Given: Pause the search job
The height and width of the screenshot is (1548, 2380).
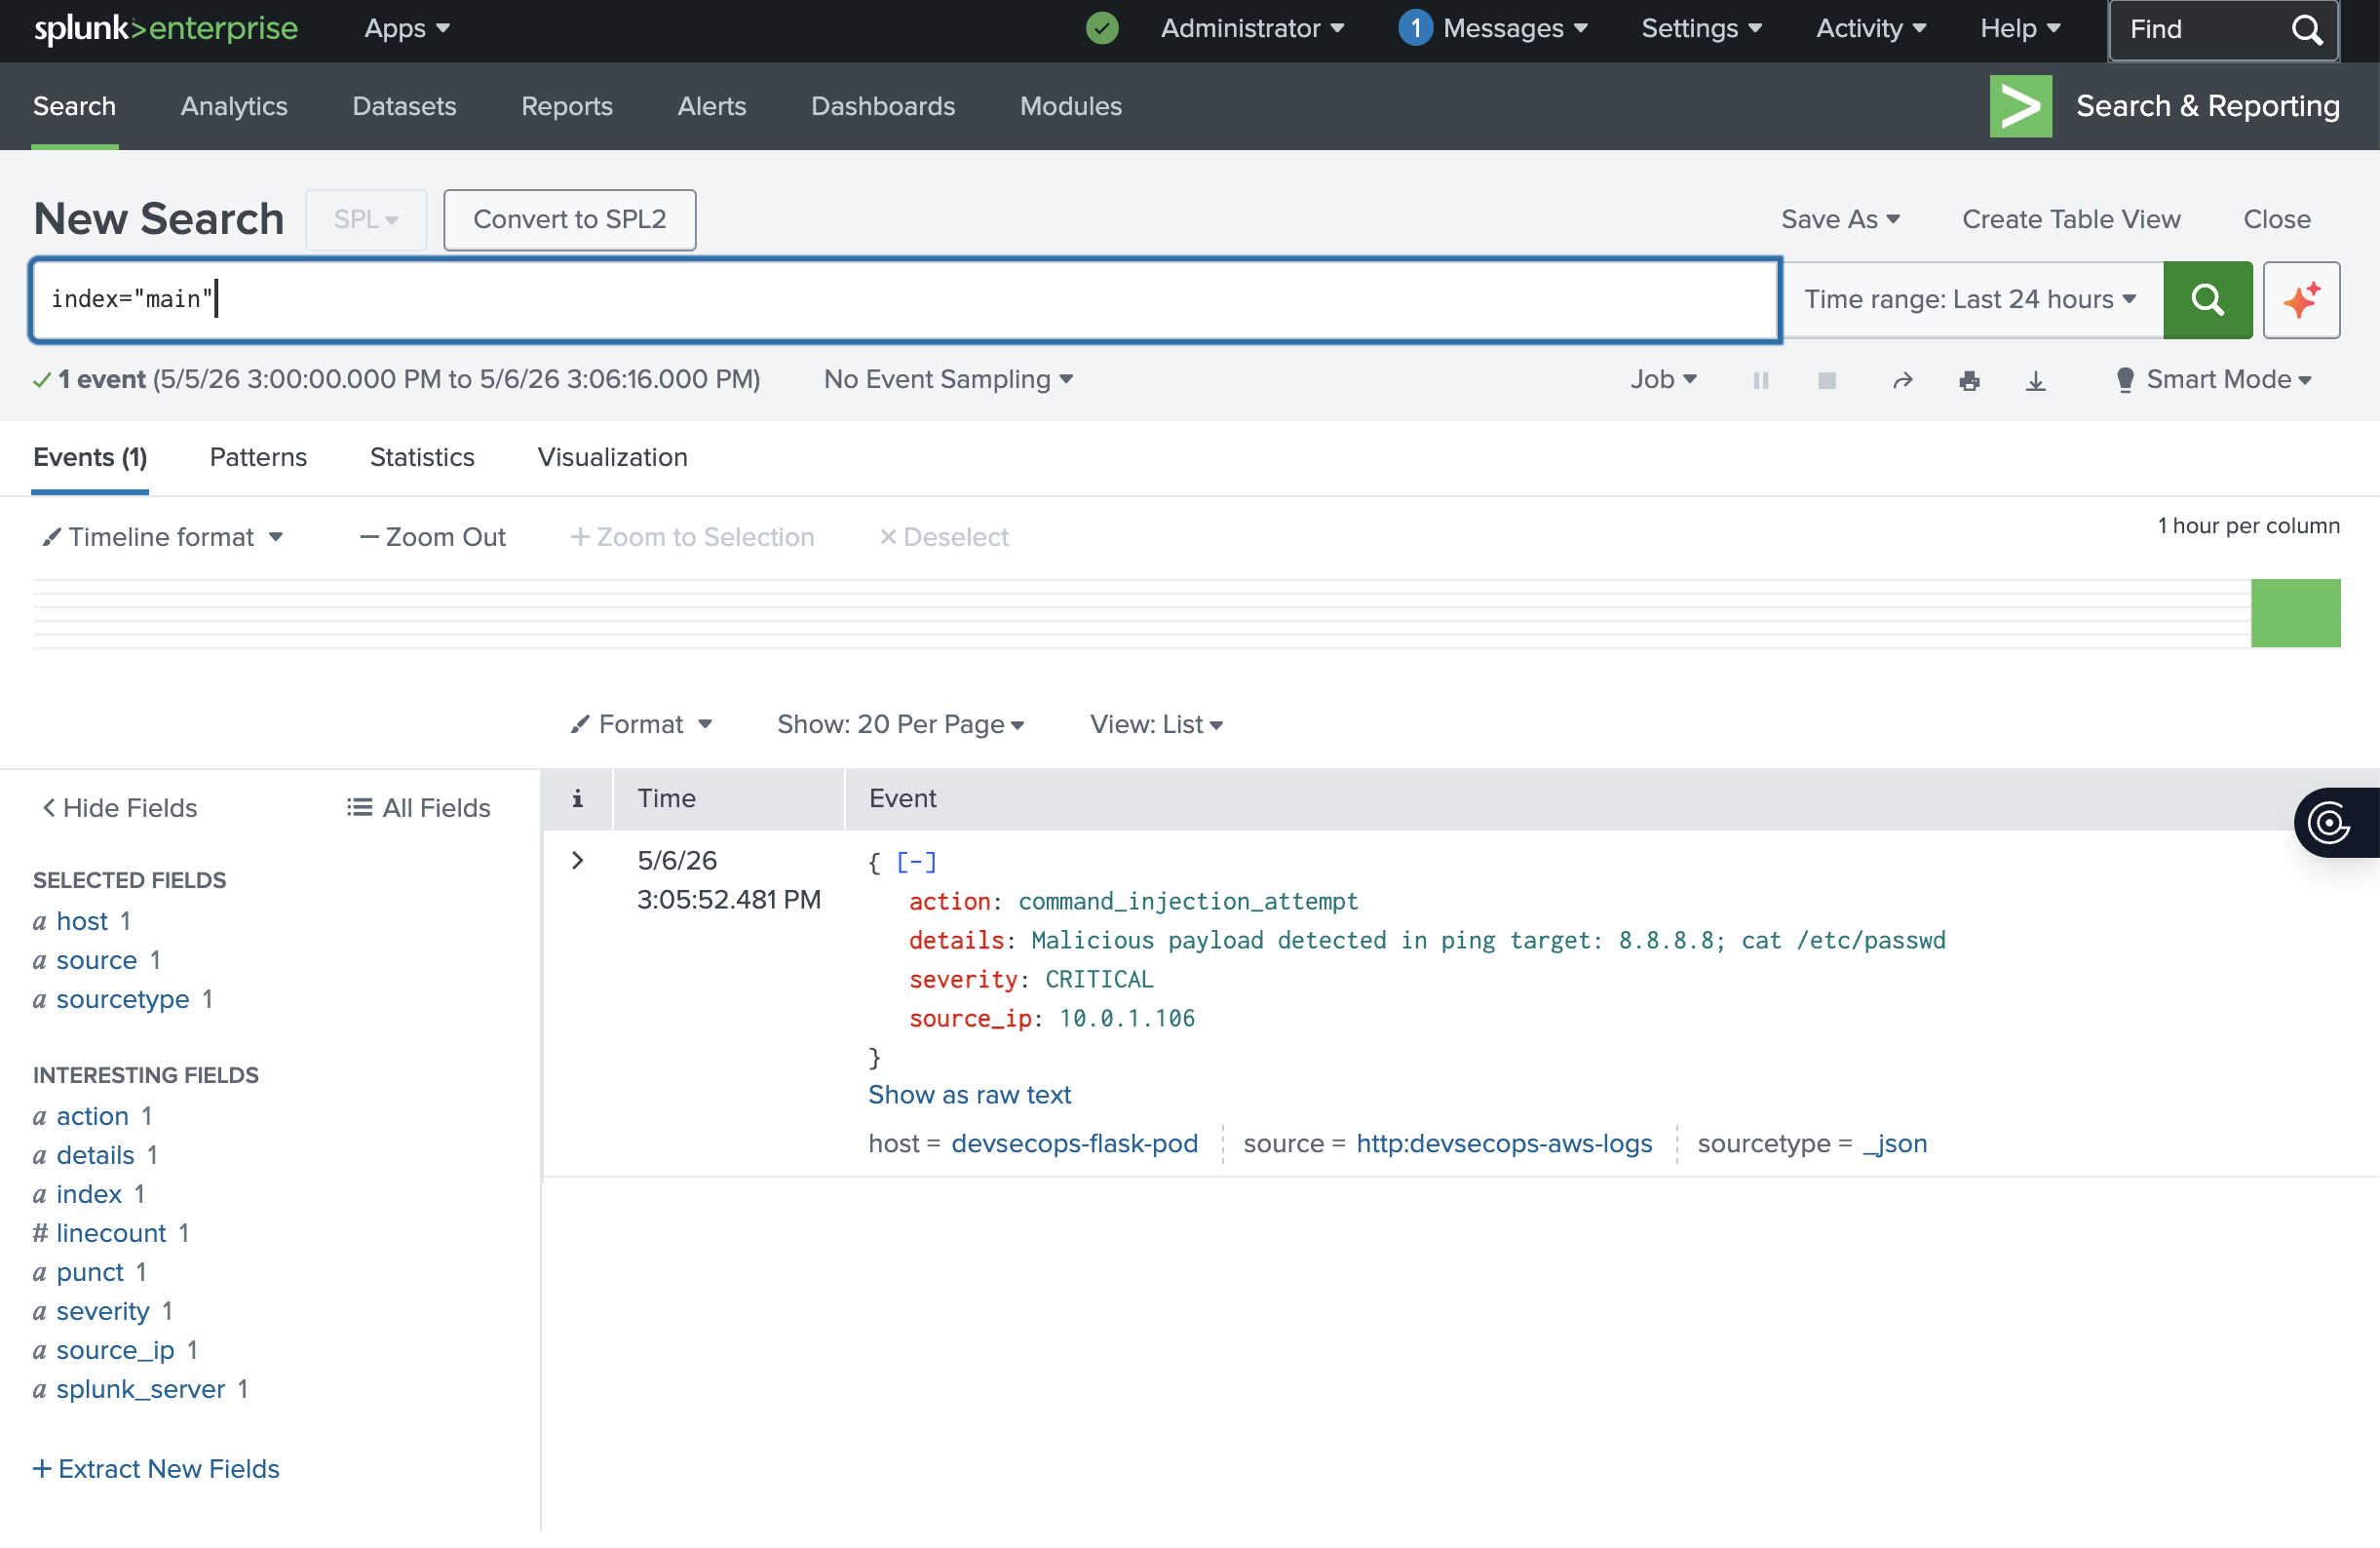Looking at the screenshot, I should tap(1761, 380).
